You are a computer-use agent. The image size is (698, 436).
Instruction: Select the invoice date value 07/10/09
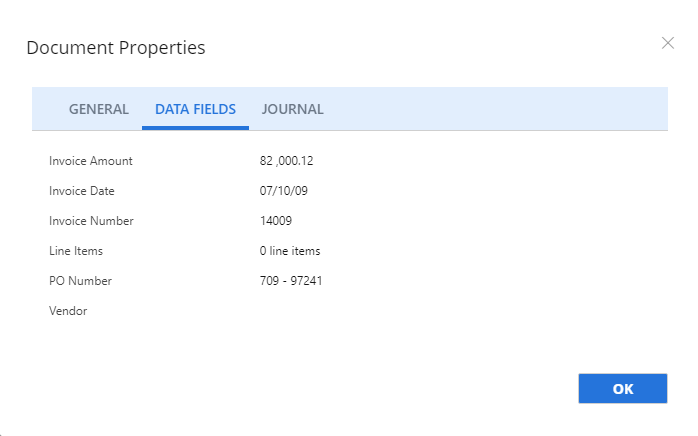click(x=281, y=191)
